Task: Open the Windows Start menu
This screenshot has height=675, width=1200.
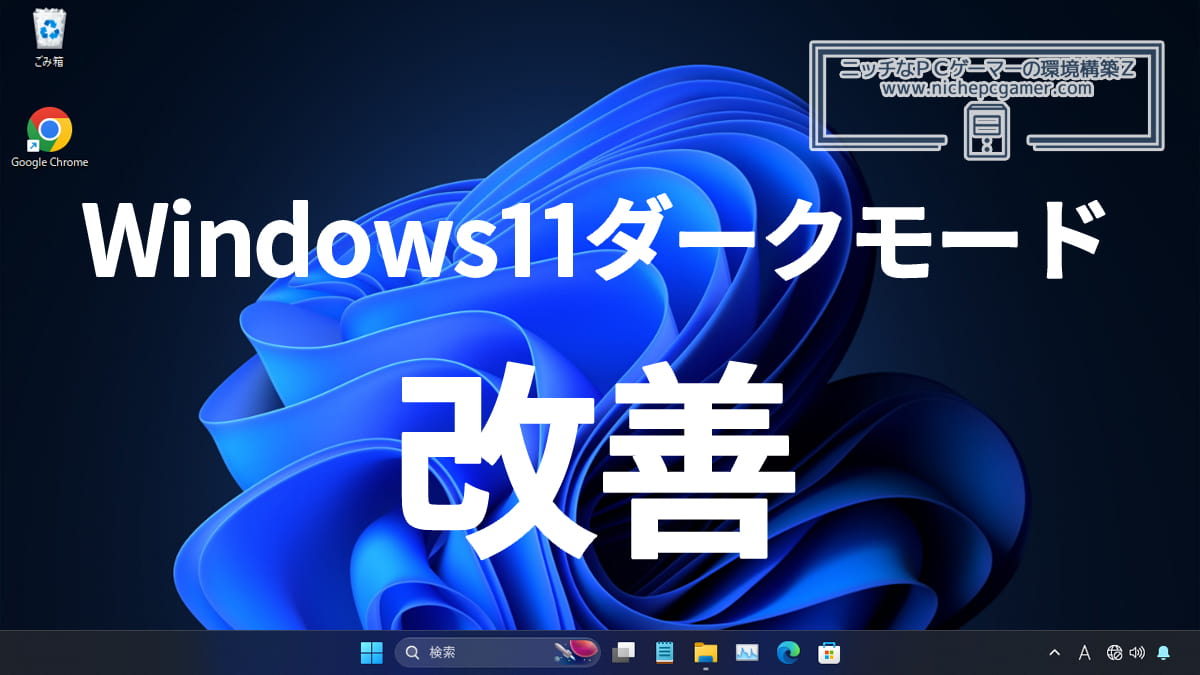Action: pyautogui.click(x=371, y=653)
